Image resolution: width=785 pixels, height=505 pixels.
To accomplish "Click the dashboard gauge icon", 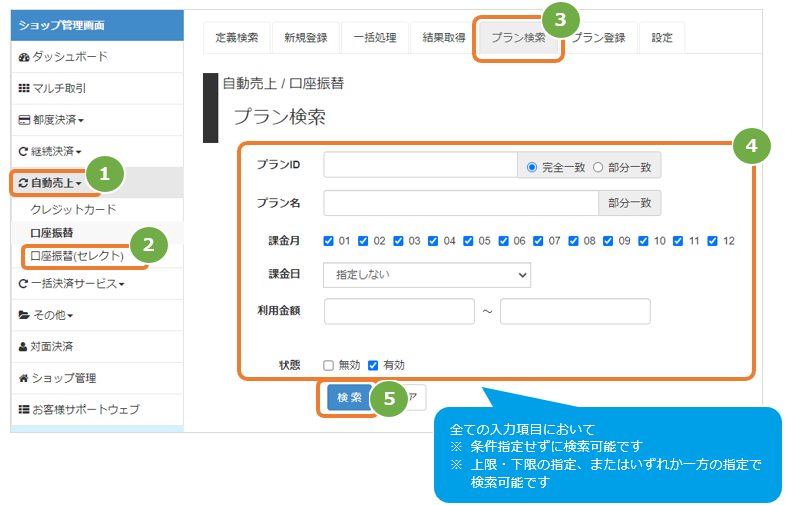I will point(24,57).
